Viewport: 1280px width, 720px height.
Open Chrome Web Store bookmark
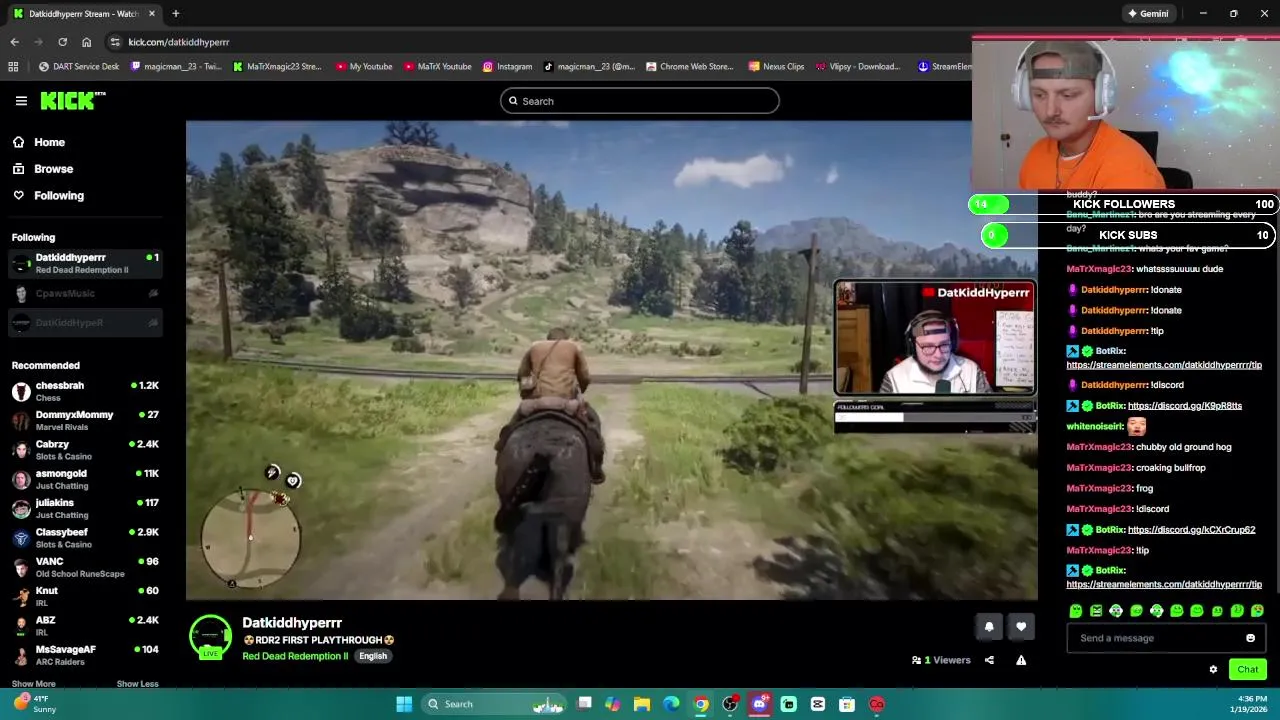click(690, 67)
